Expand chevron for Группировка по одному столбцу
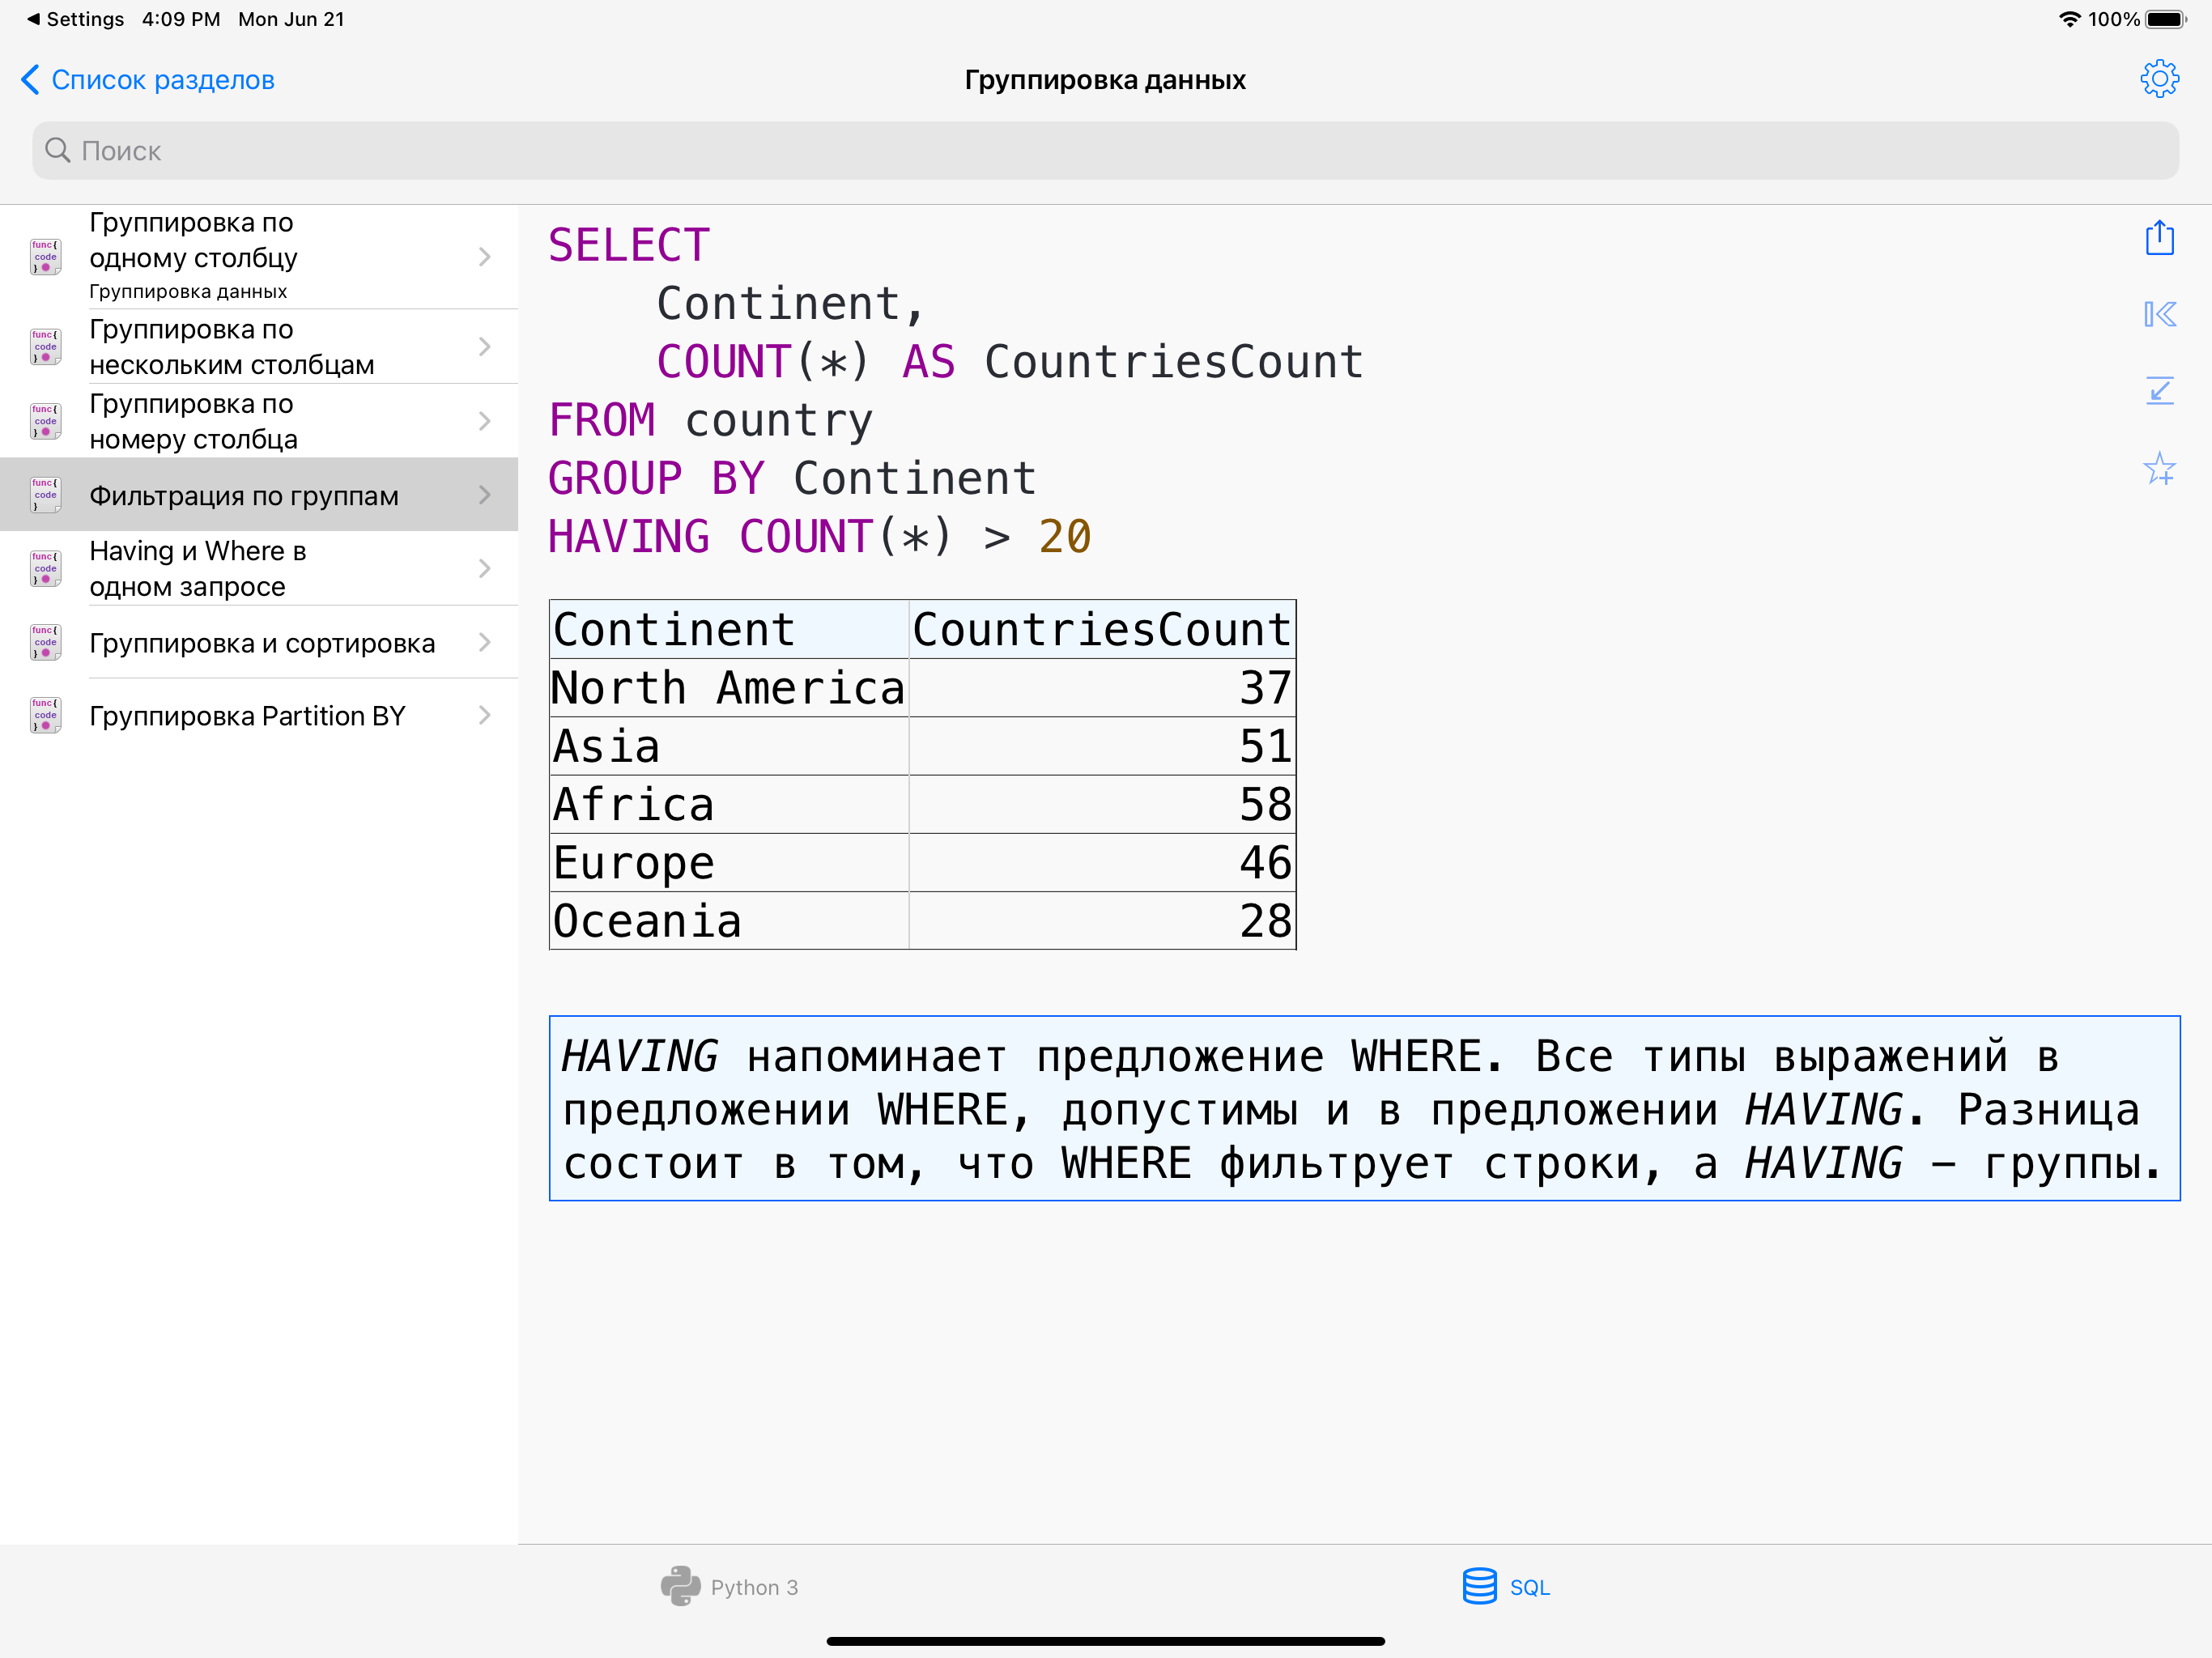The height and width of the screenshot is (1658, 2212). pos(485,257)
